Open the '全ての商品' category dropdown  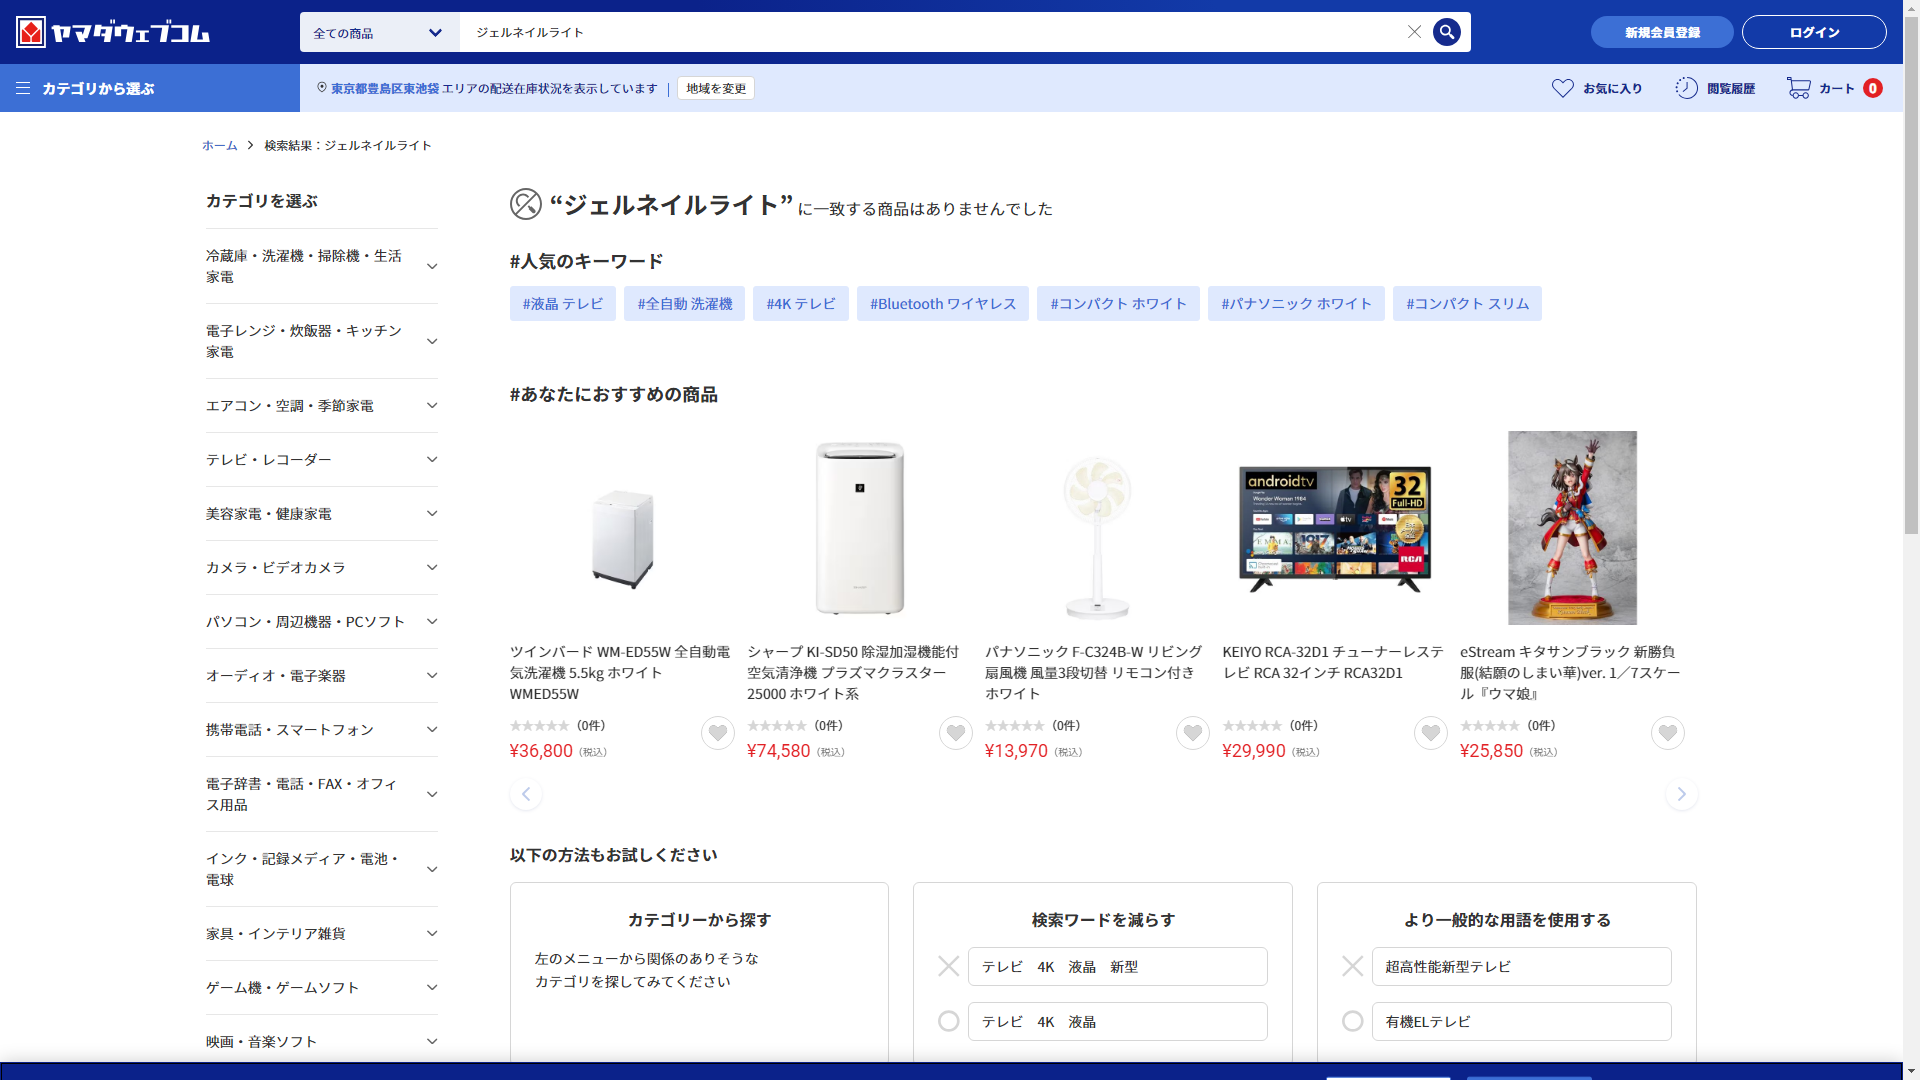pos(379,32)
